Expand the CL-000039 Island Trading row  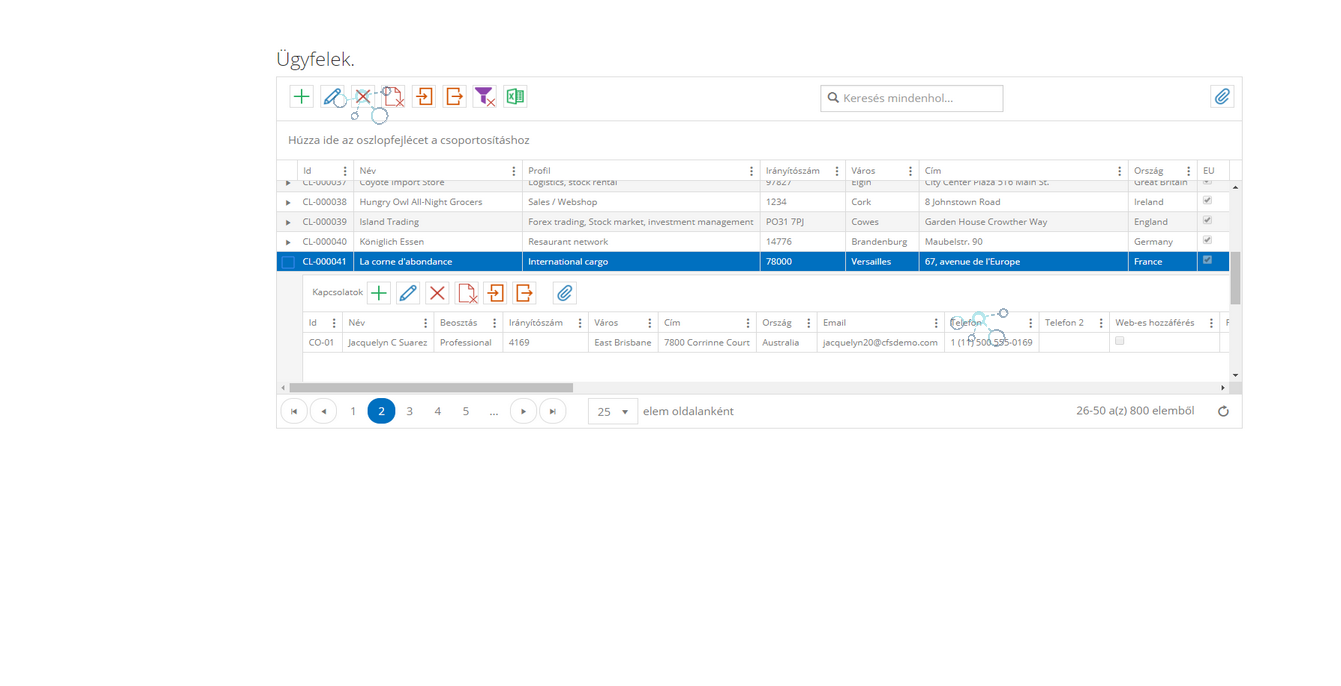click(288, 222)
